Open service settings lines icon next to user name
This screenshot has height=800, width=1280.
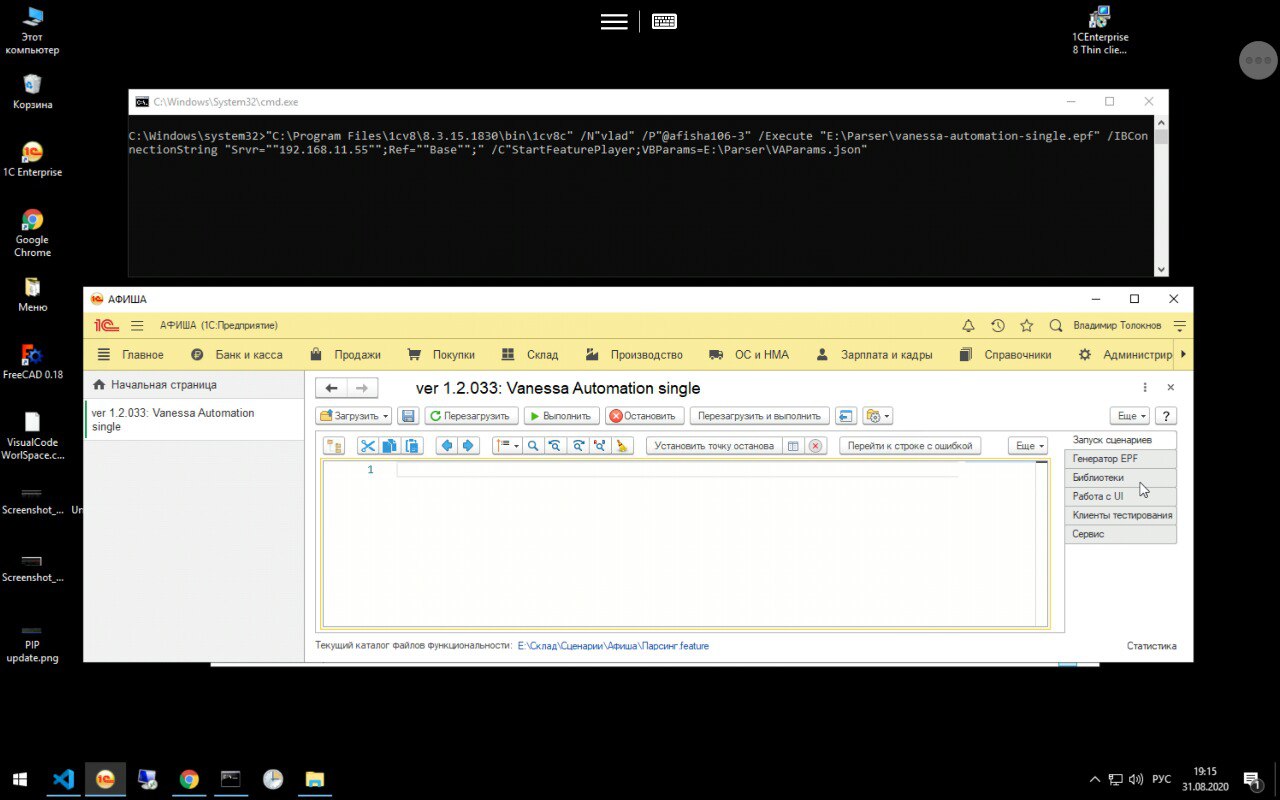coord(1179,326)
